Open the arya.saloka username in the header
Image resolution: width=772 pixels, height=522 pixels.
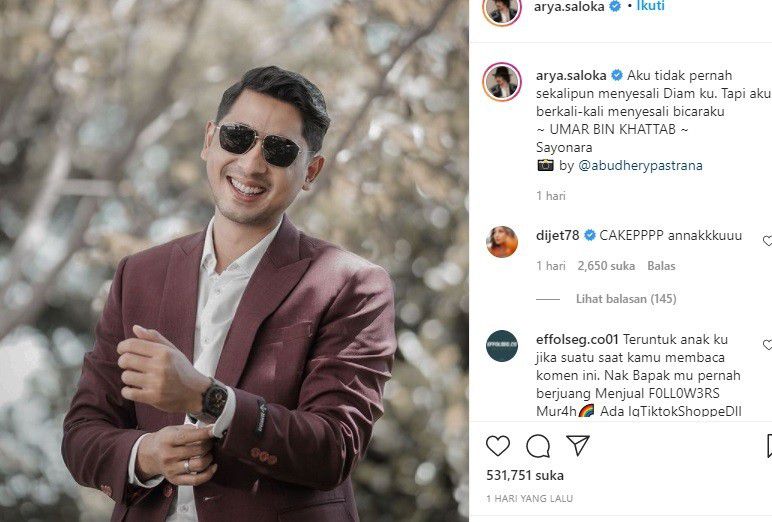569,6
